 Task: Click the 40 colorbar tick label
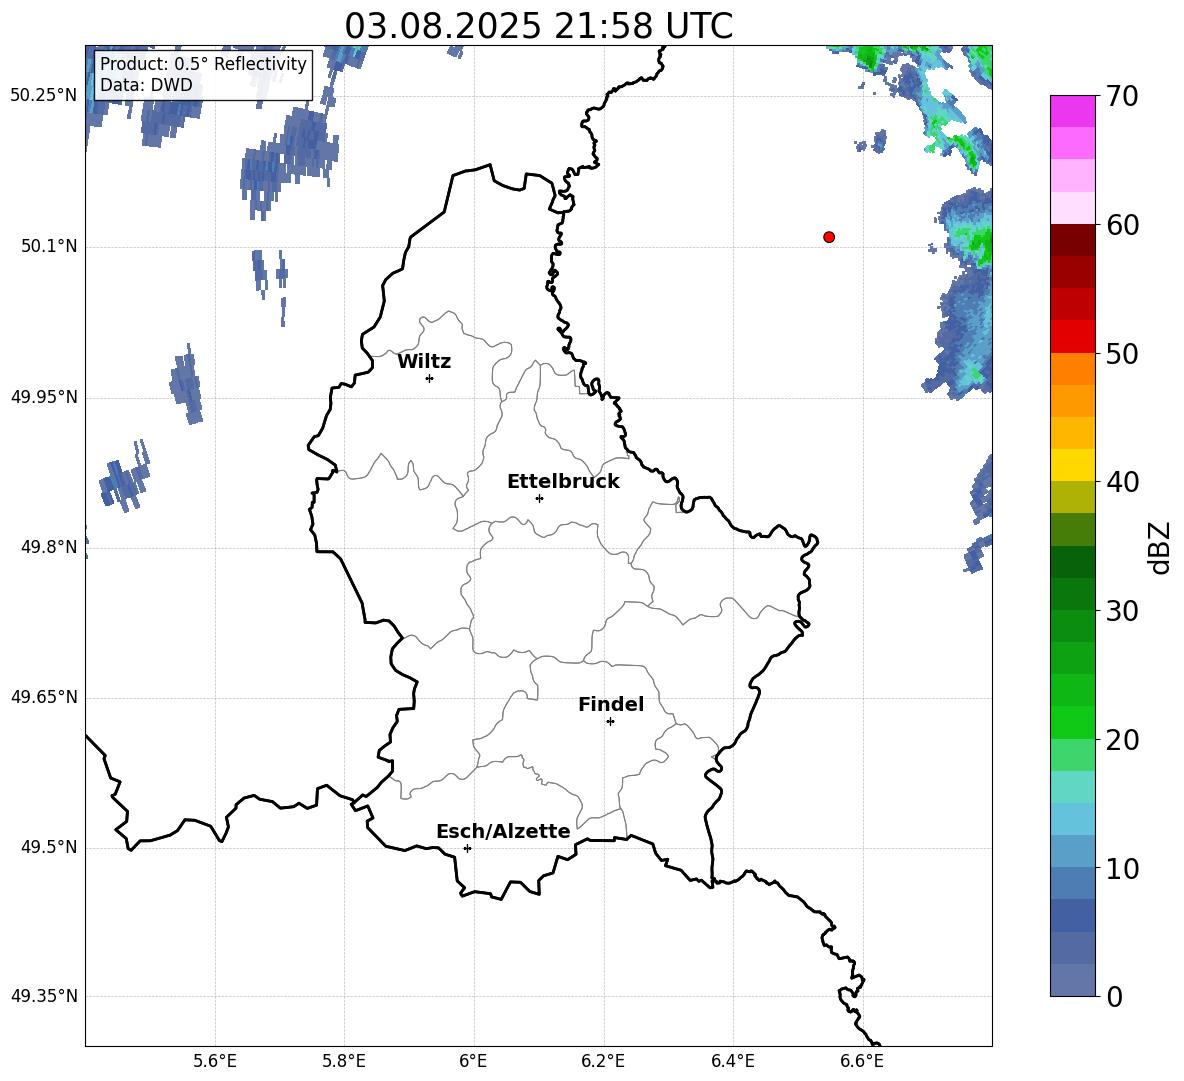point(1122,482)
